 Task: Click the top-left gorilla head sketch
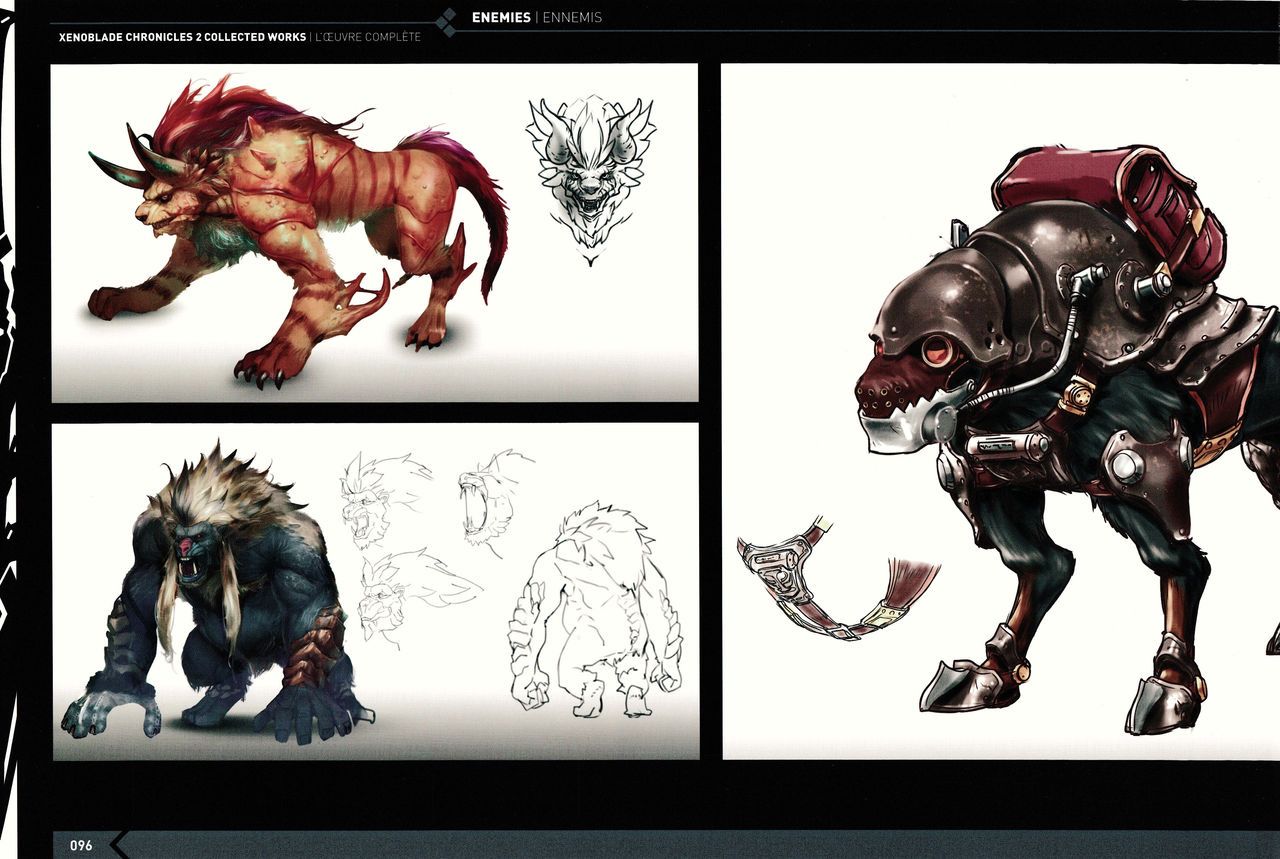(x=375, y=495)
